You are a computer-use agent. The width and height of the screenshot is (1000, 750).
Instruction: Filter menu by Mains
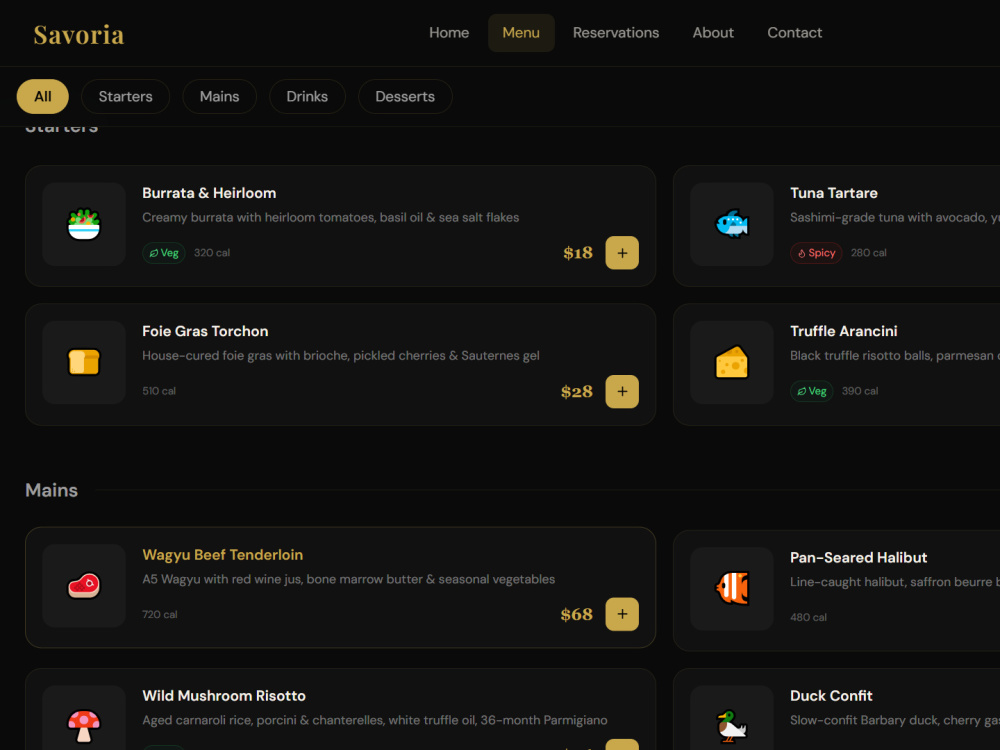219,96
